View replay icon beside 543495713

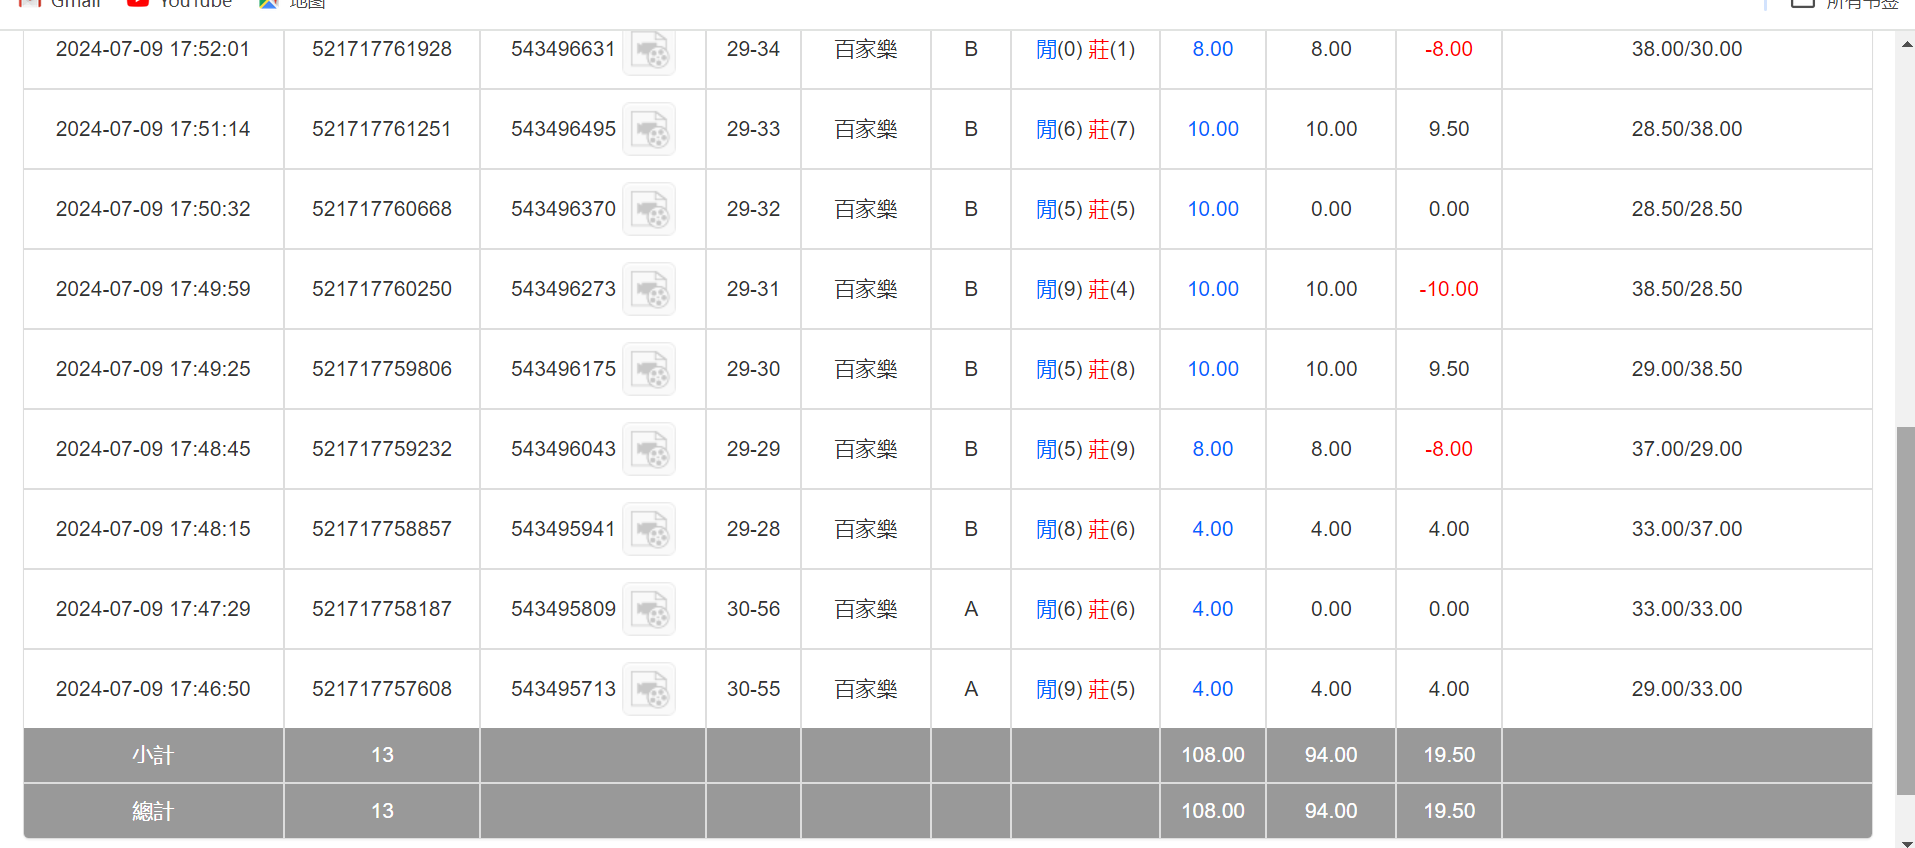coord(649,690)
